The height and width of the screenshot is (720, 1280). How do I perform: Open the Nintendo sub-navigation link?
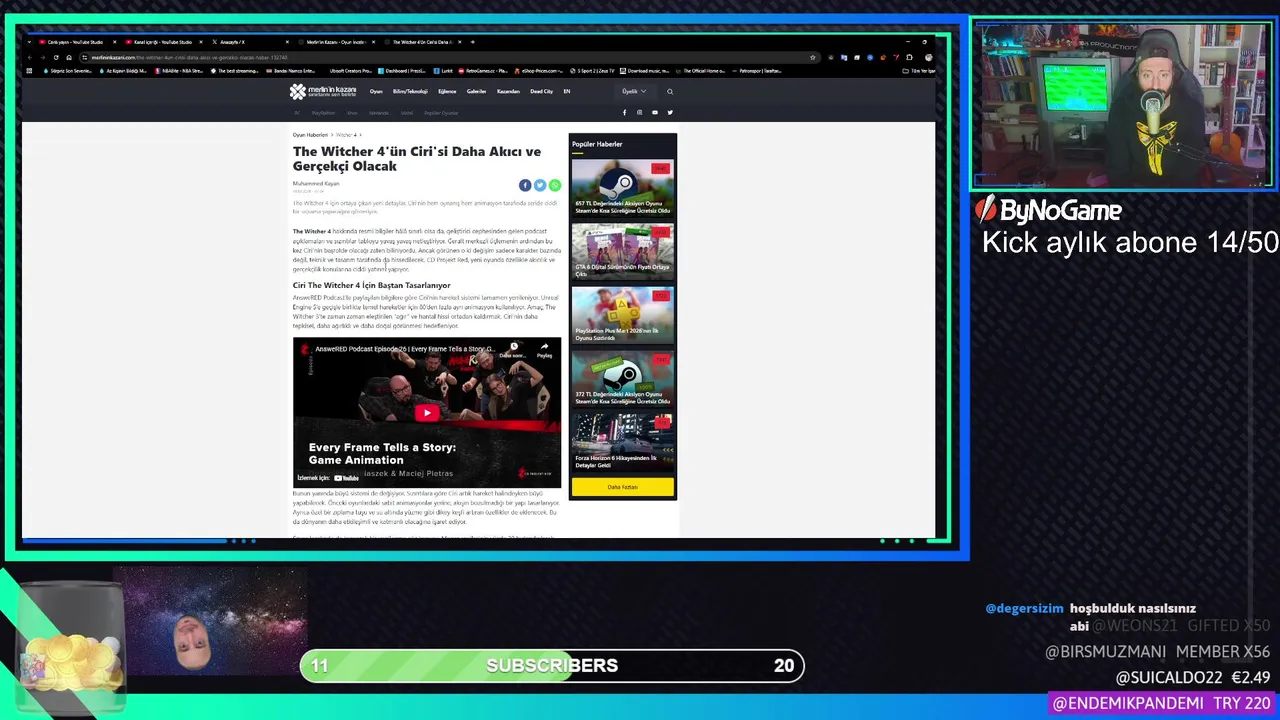pyautogui.click(x=378, y=113)
